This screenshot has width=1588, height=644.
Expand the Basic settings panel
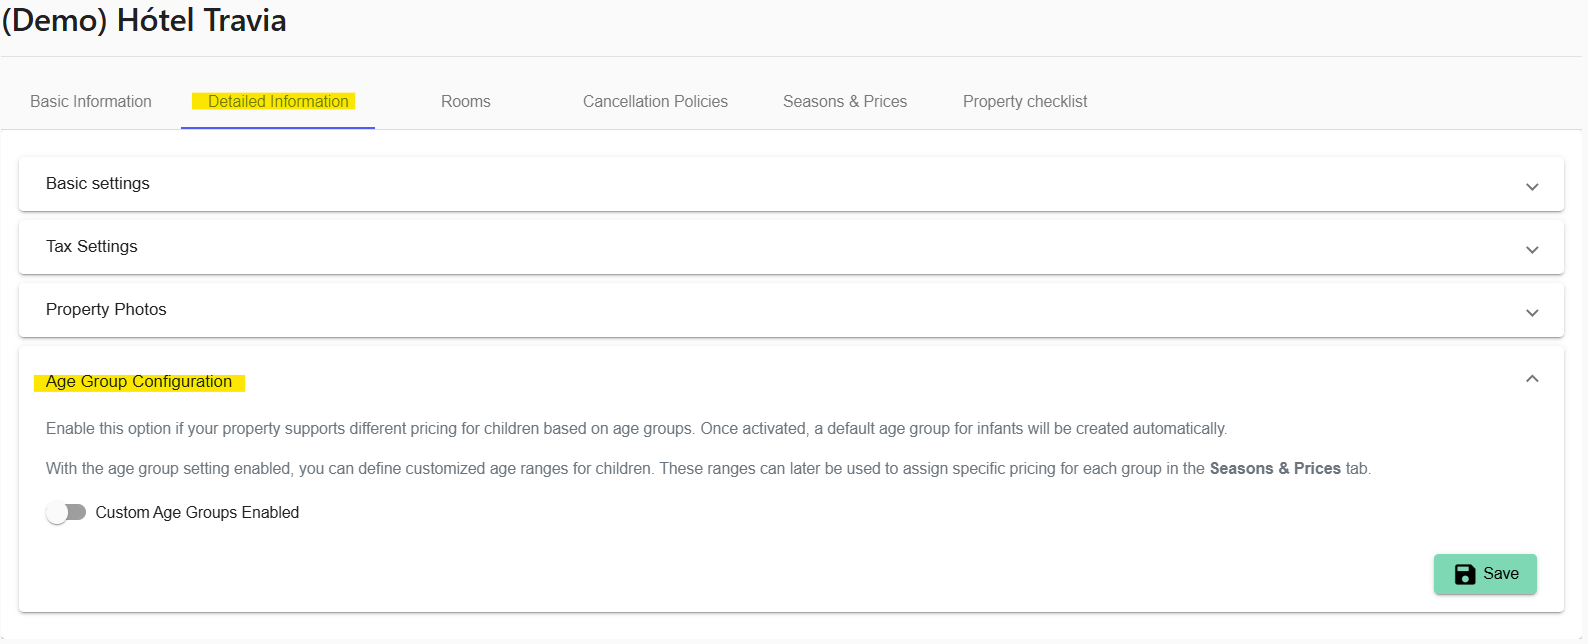pyautogui.click(x=791, y=184)
